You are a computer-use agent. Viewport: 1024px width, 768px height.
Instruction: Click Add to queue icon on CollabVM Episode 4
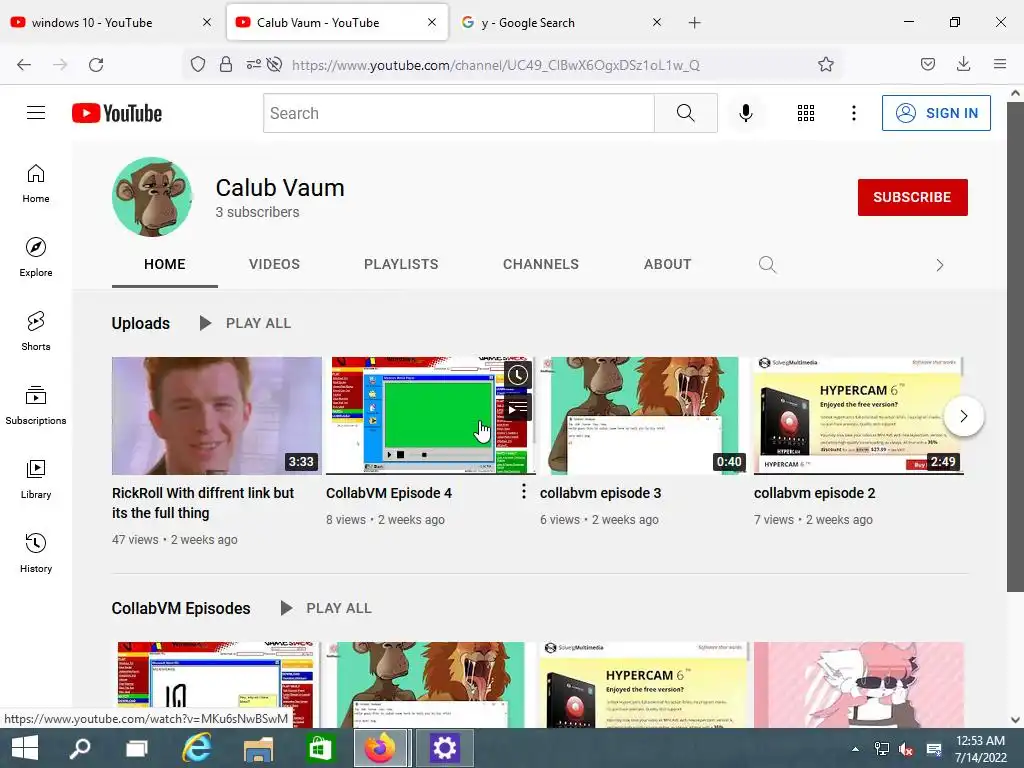coord(518,408)
